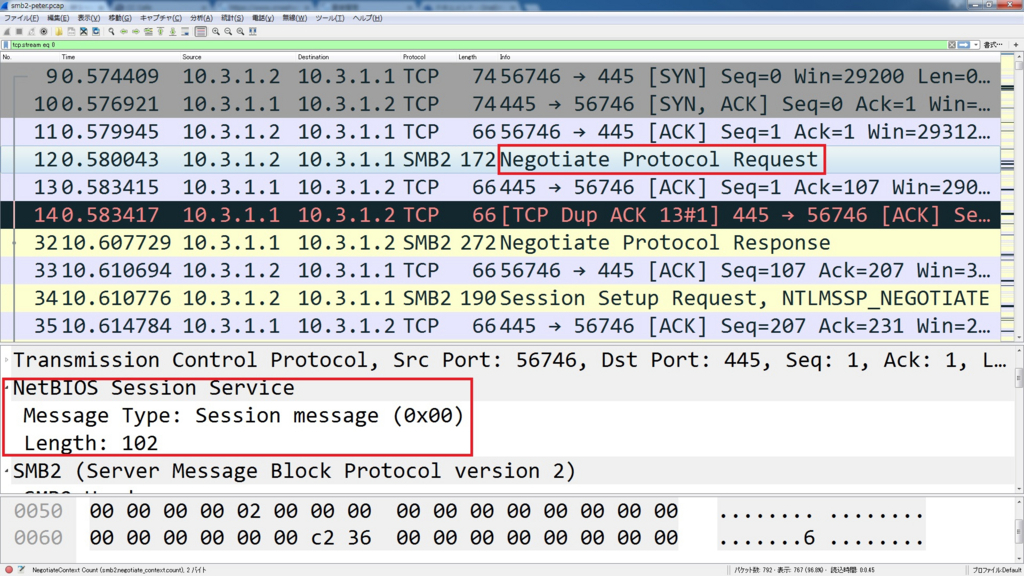Screen dimensions: 1024x576
Task: Click the find packet magnifier icon
Action: (112, 31)
